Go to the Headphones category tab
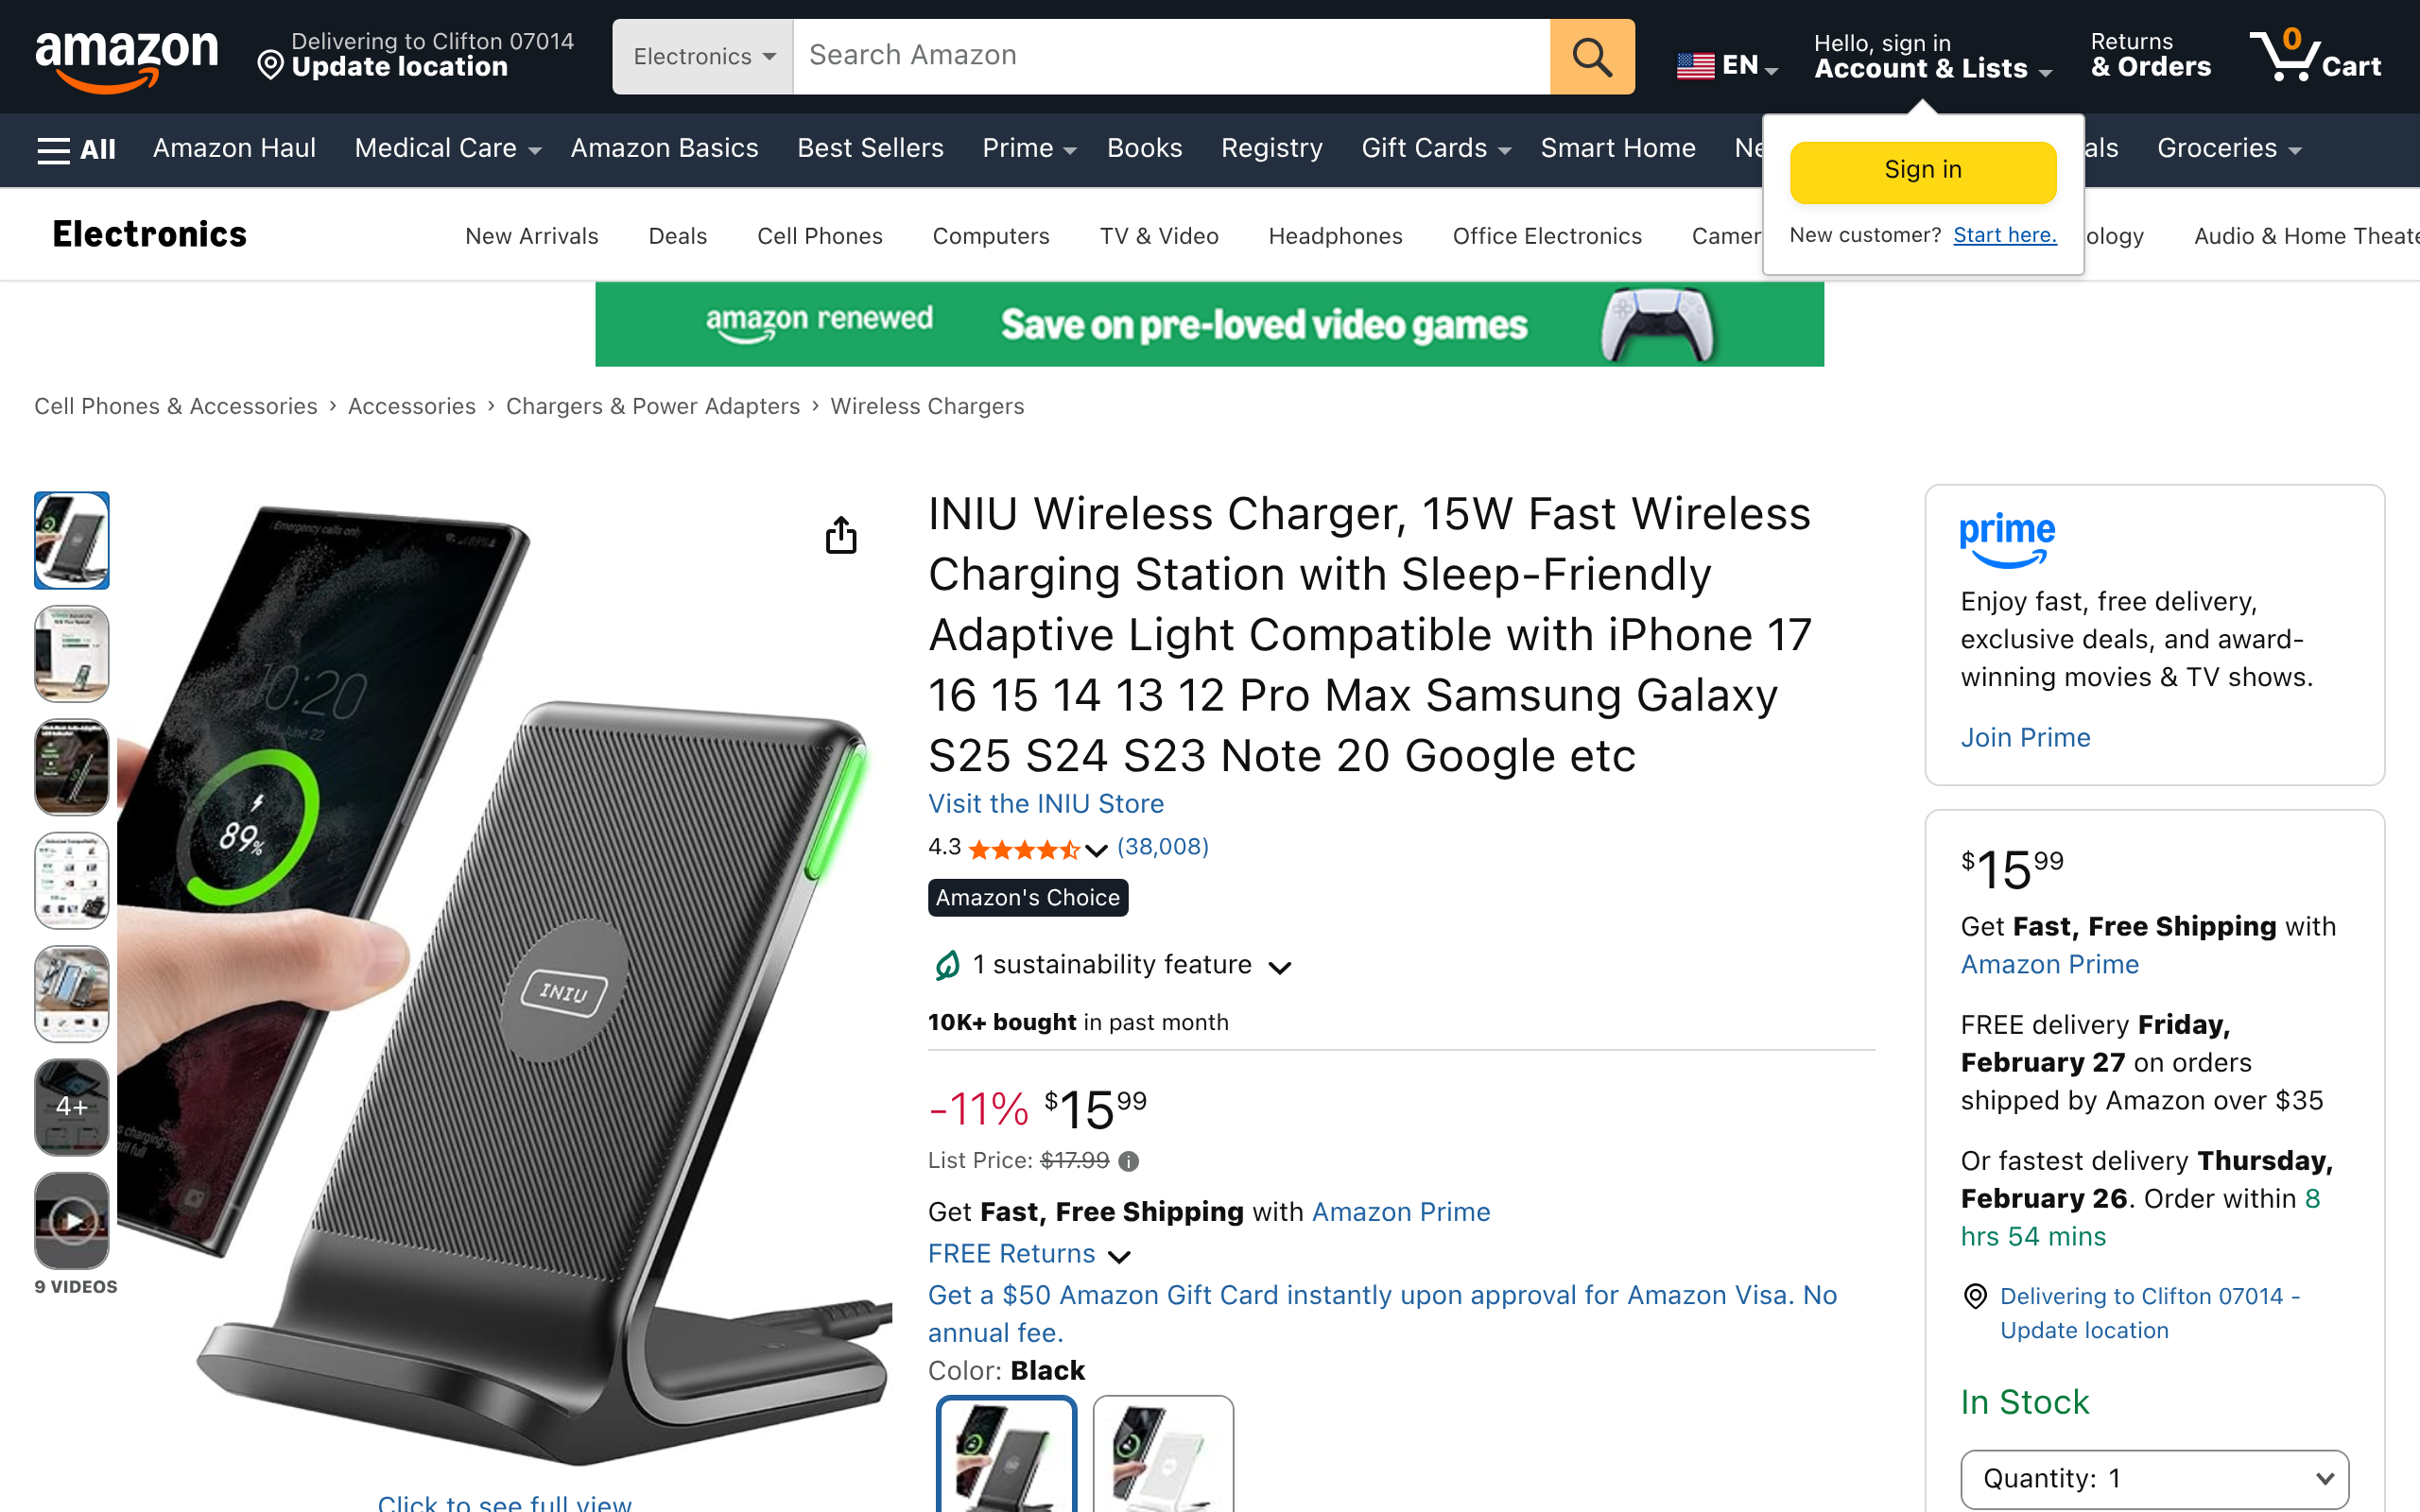The image size is (2420, 1512). (x=1335, y=236)
